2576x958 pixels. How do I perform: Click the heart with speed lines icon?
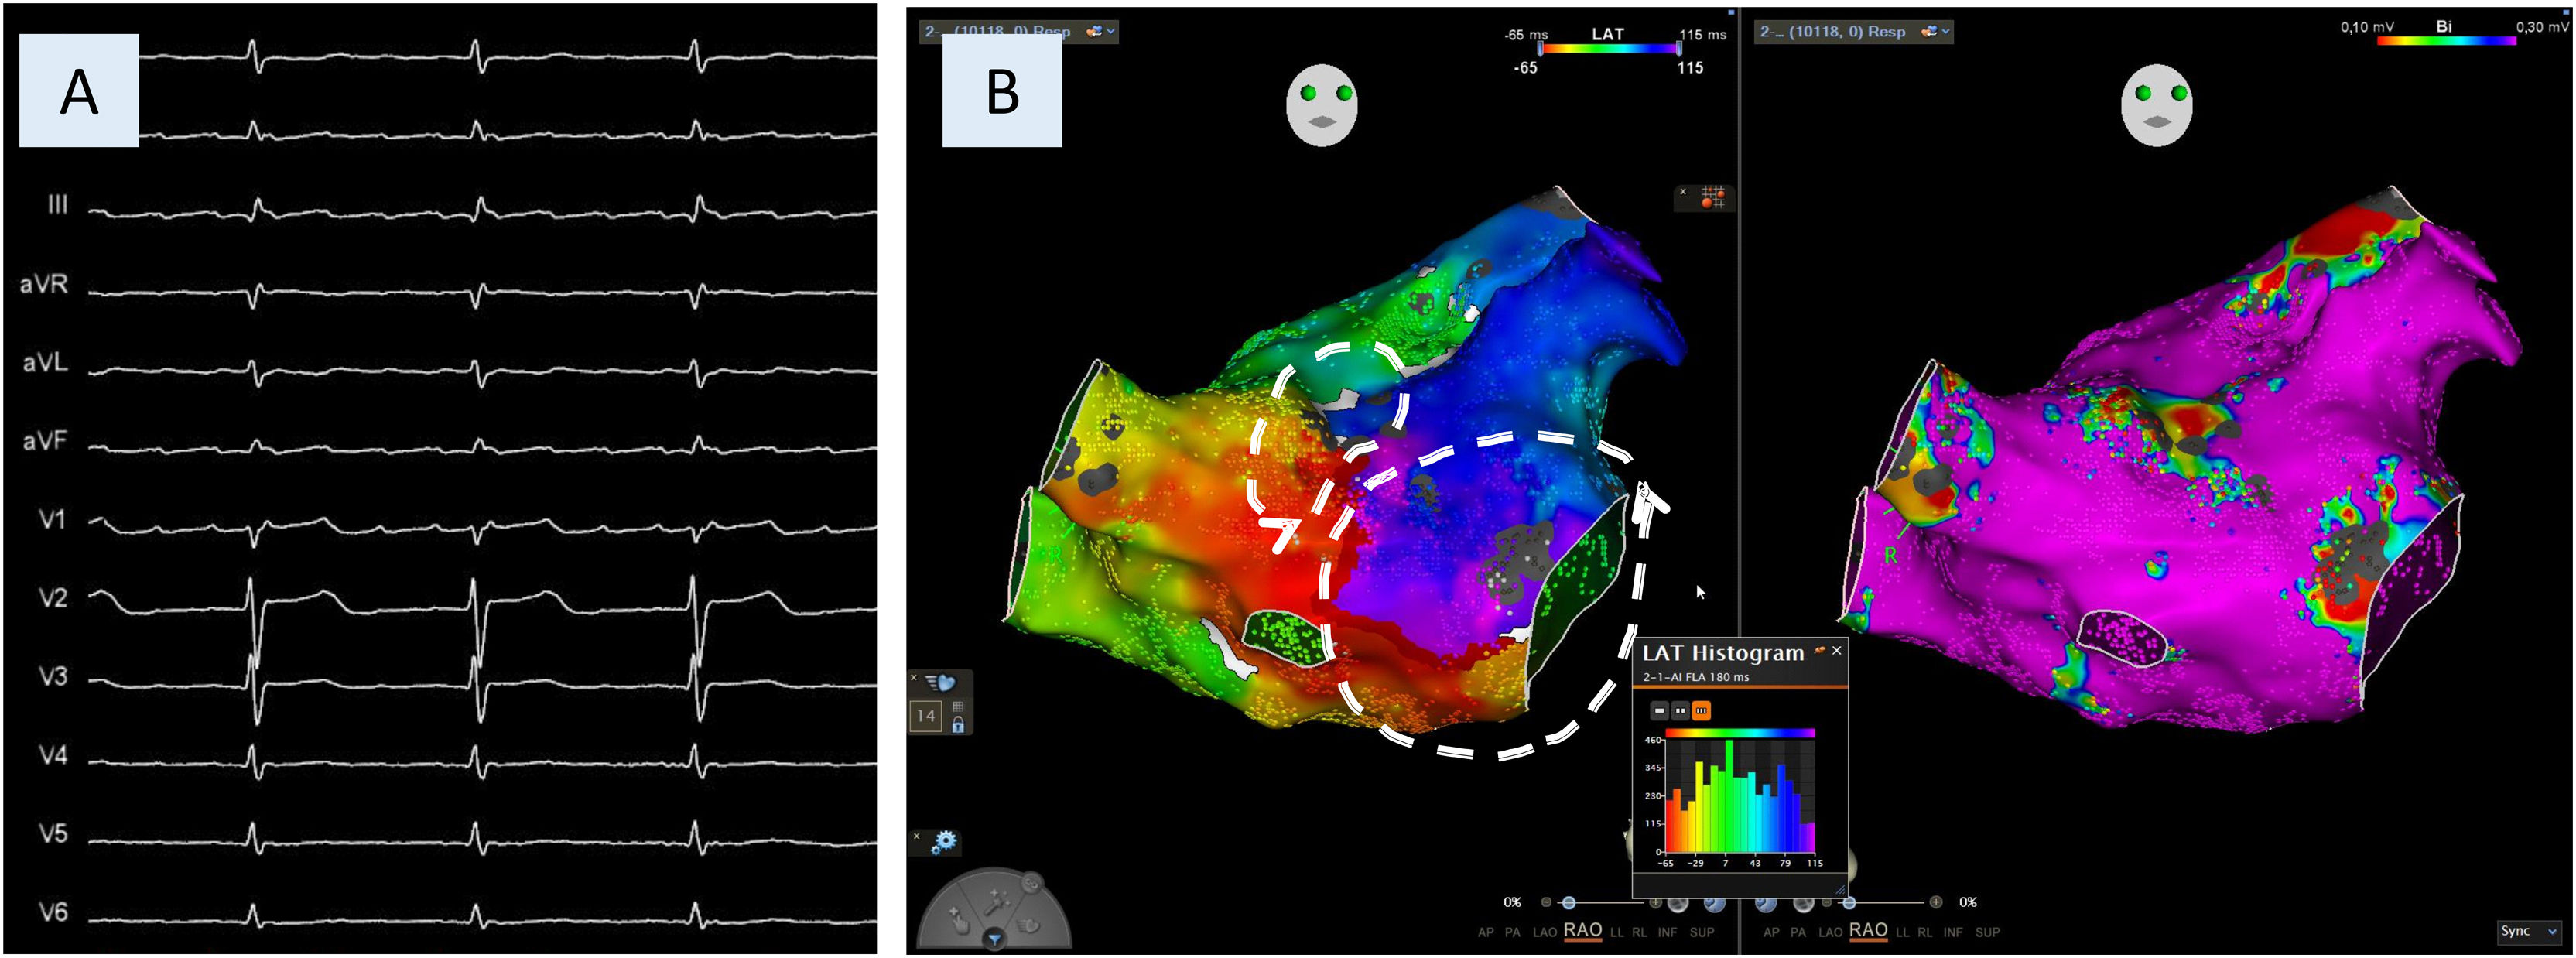940,683
